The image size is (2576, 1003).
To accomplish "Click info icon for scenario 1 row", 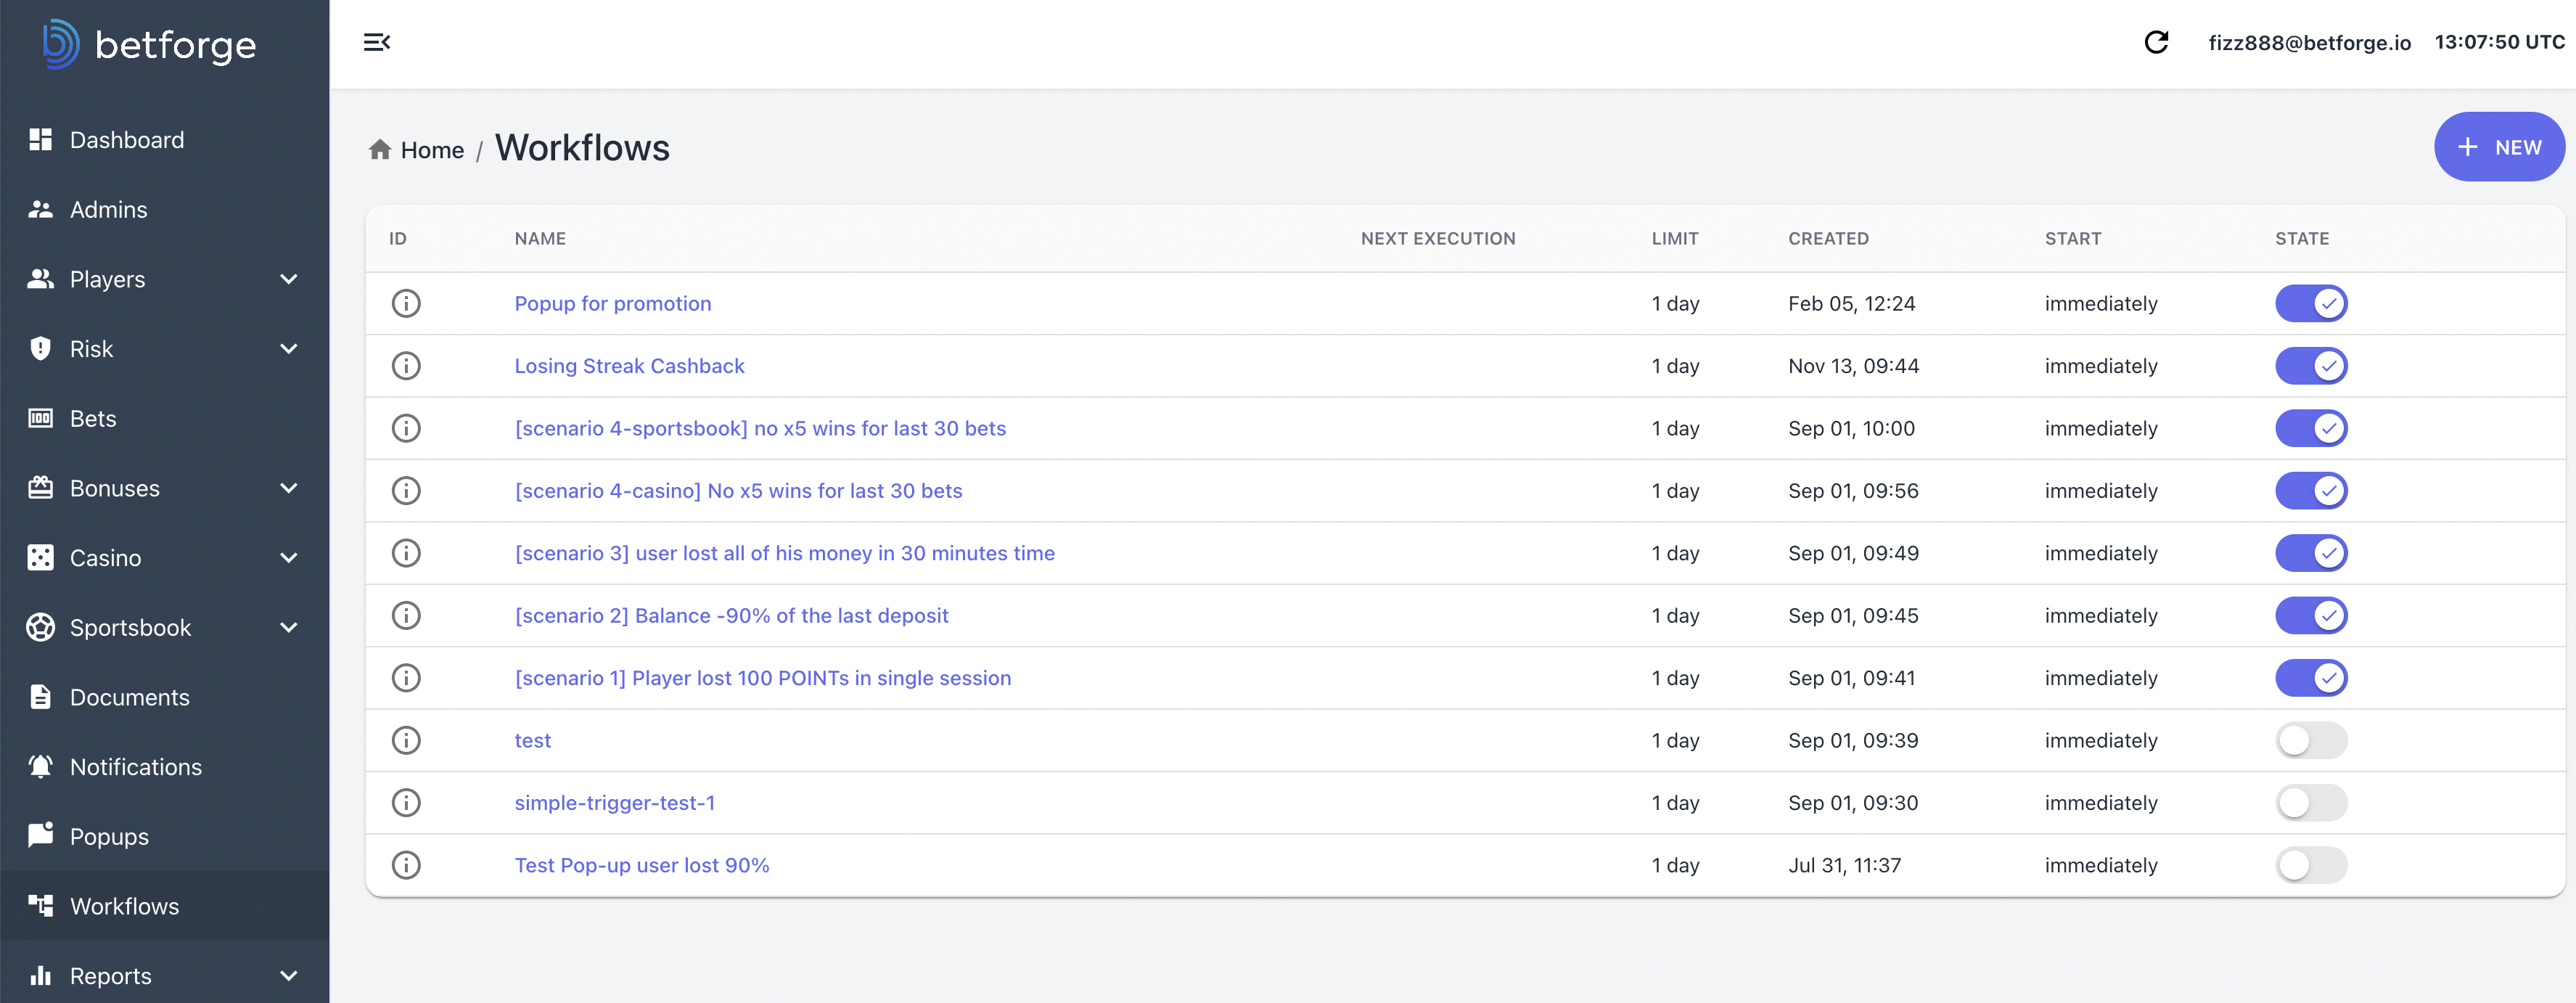I will (x=406, y=678).
